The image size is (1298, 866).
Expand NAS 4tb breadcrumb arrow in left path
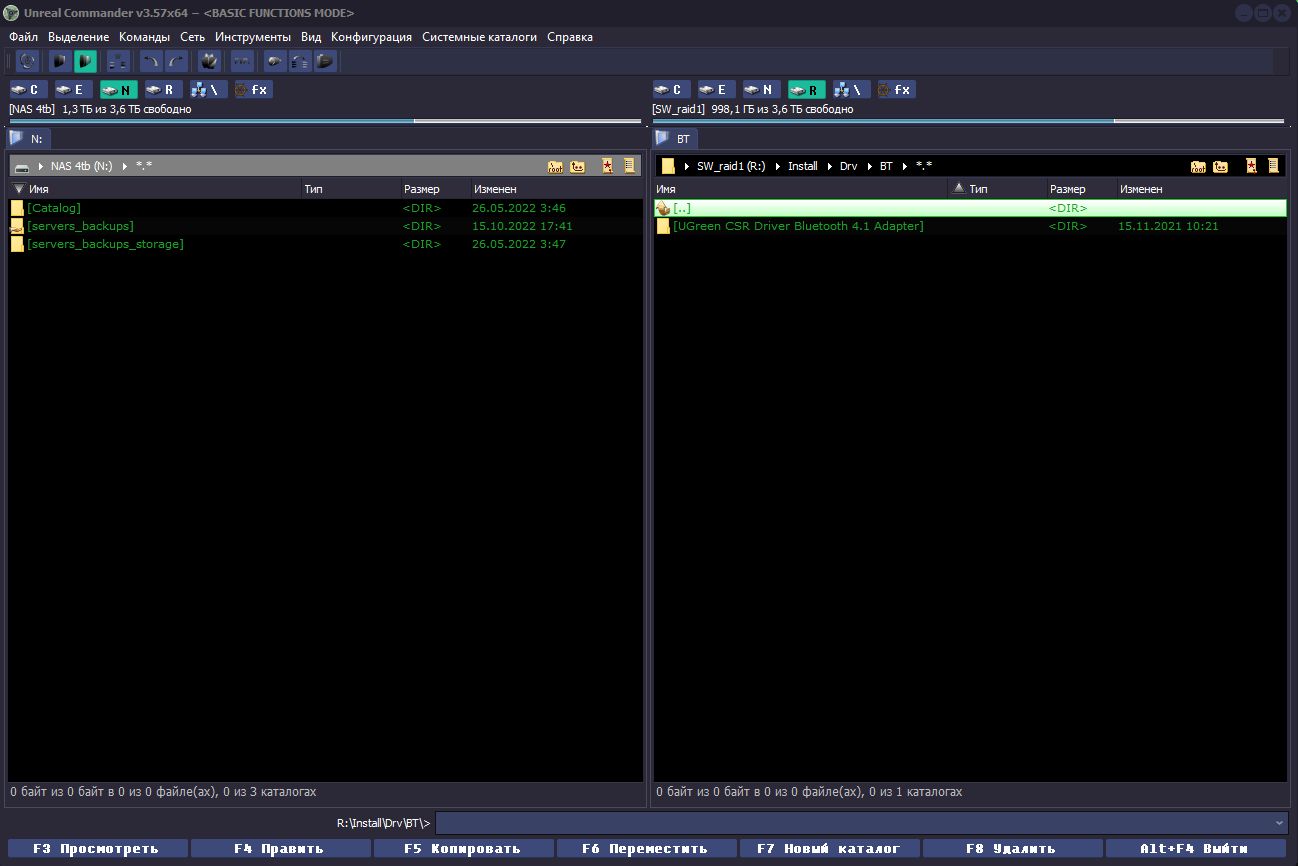pos(125,166)
